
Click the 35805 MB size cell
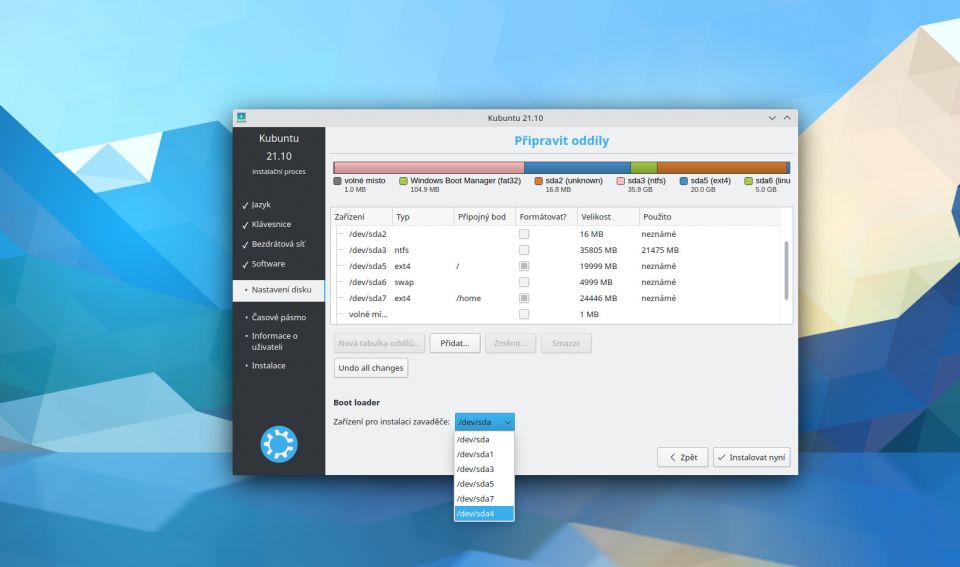click(598, 250)
